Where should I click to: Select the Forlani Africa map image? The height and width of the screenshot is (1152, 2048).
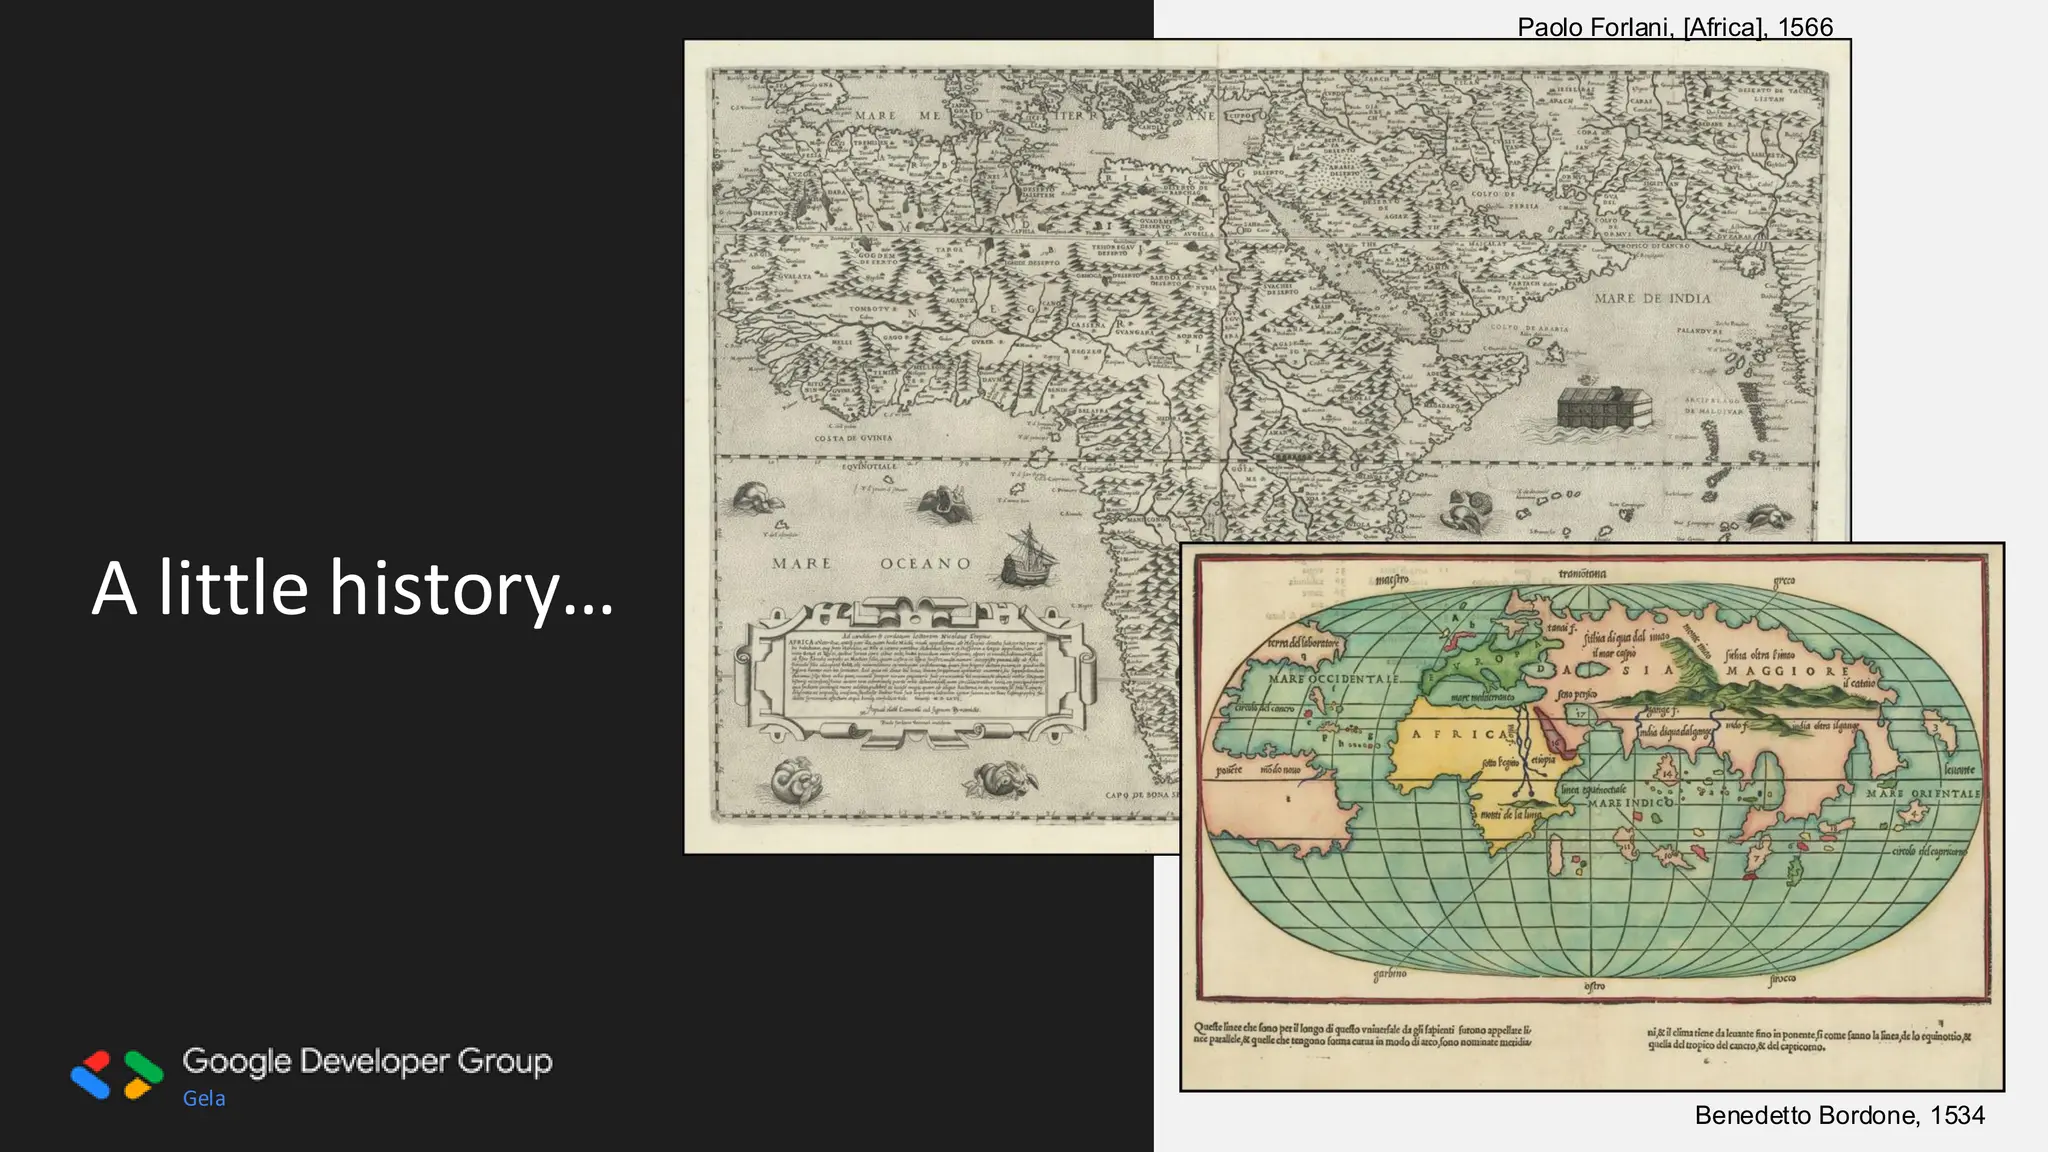point(1266,446)
